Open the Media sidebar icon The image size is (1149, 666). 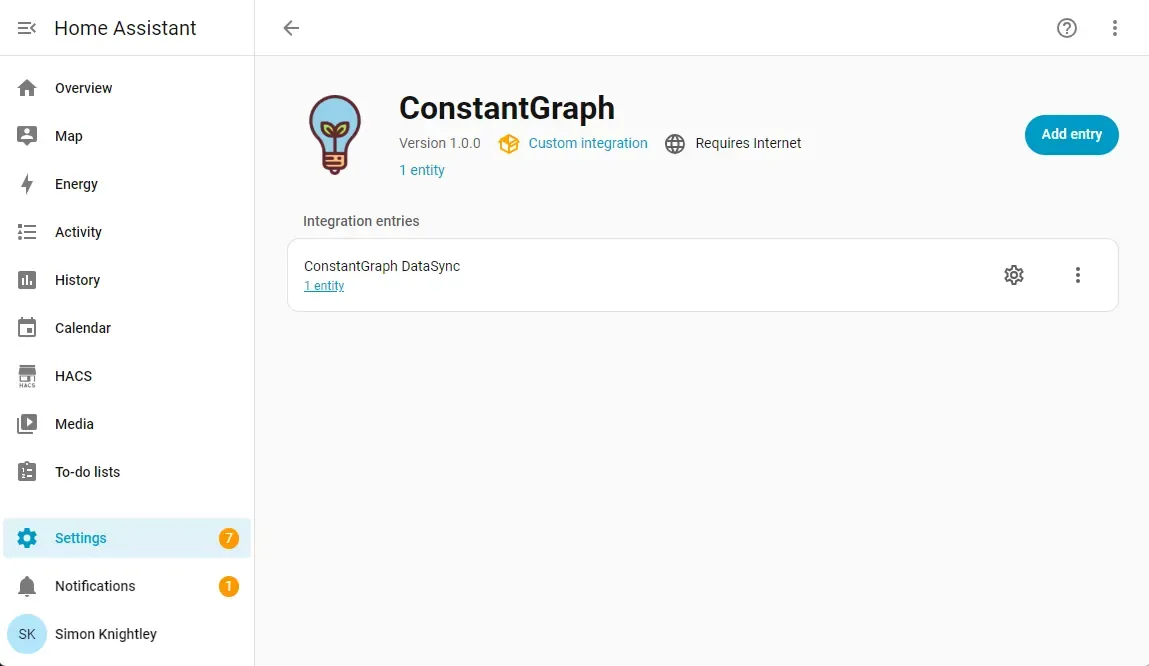[27, 424]
